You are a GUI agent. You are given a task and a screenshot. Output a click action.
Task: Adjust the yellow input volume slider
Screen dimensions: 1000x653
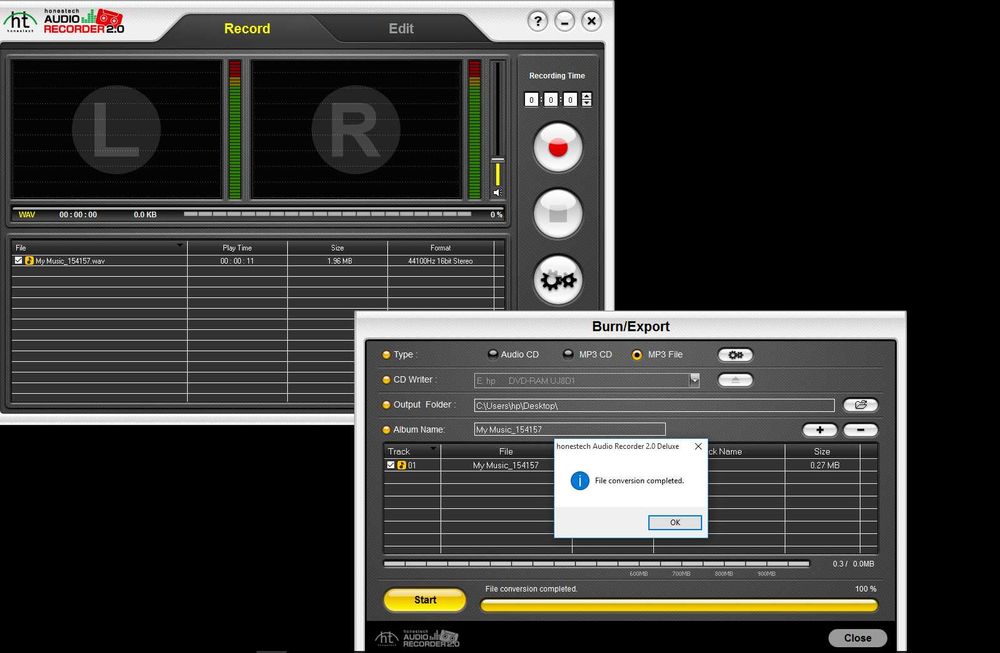click(497, 160)
